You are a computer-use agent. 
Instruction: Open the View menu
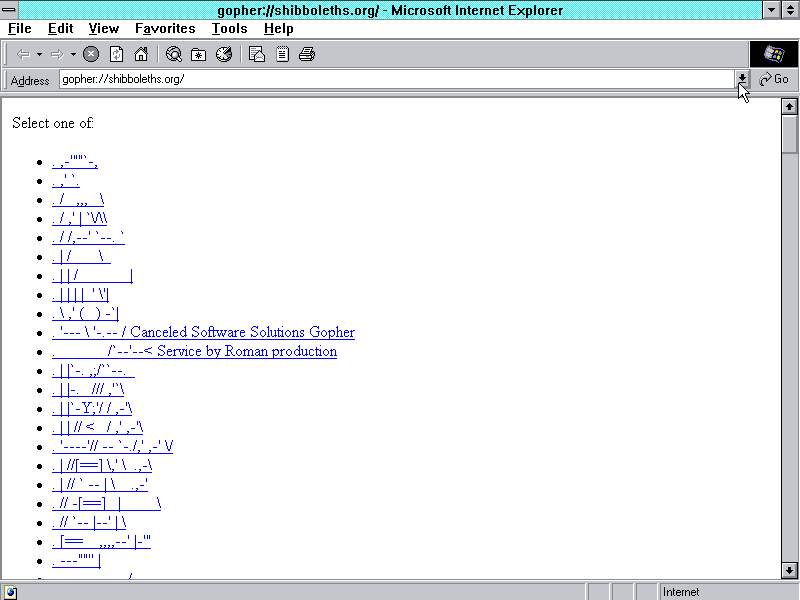click(x=103, y=29)
